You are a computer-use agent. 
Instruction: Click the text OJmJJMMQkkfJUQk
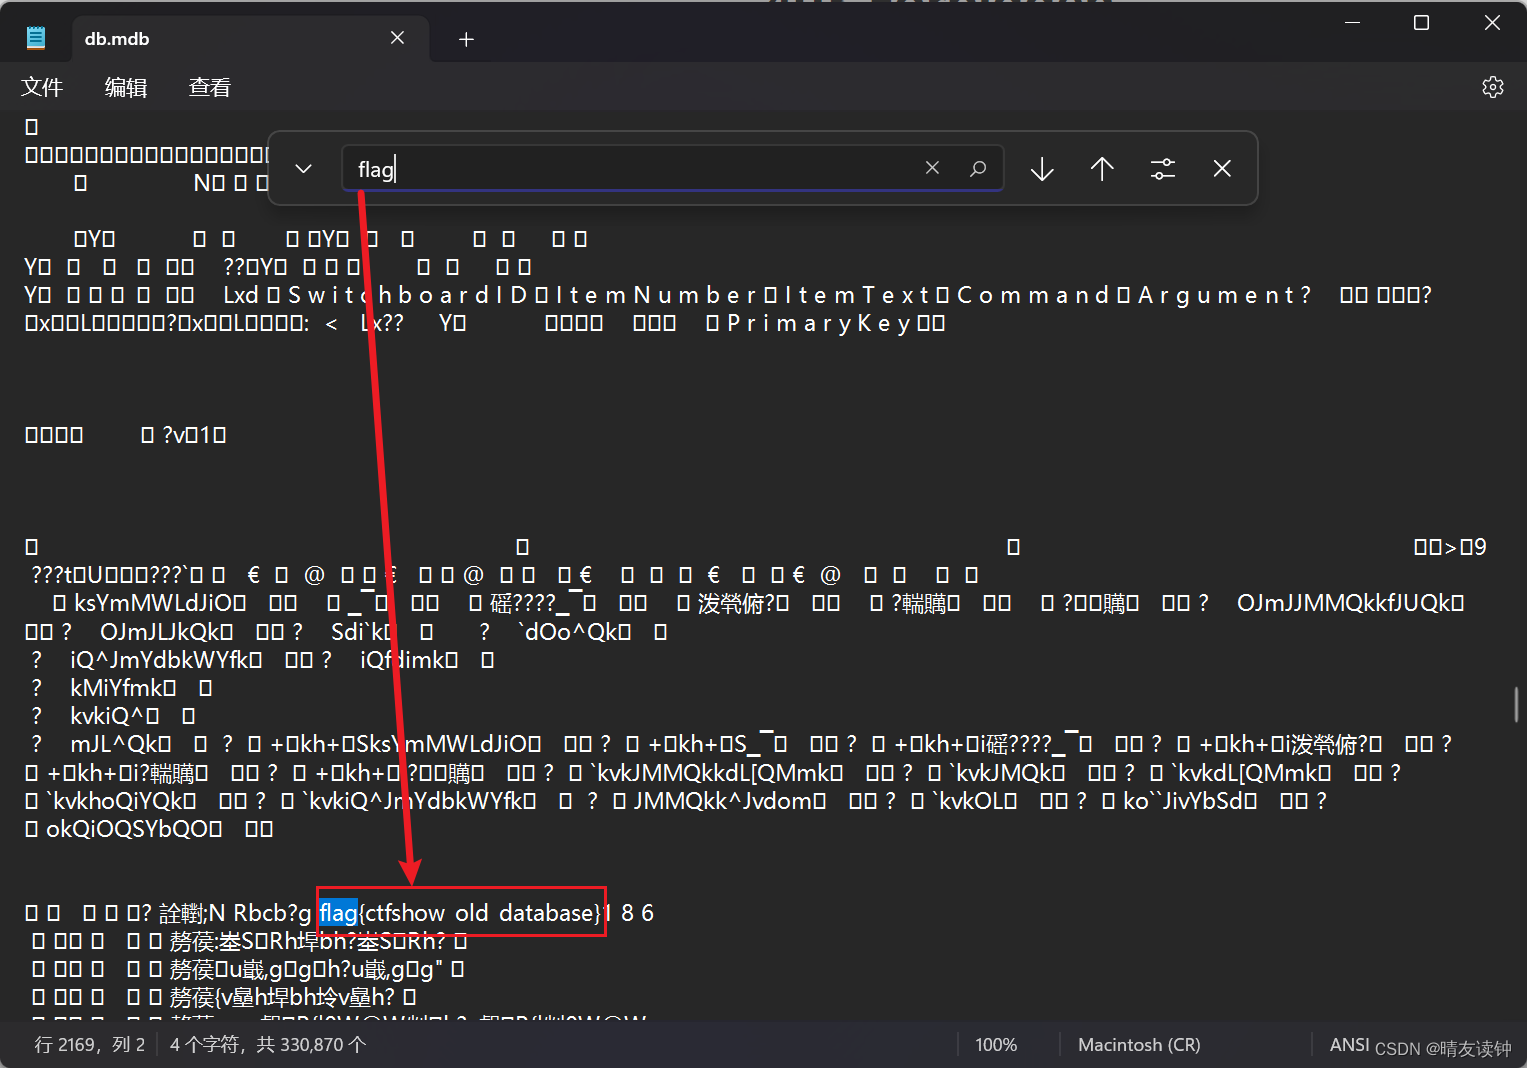point(1343,603)
